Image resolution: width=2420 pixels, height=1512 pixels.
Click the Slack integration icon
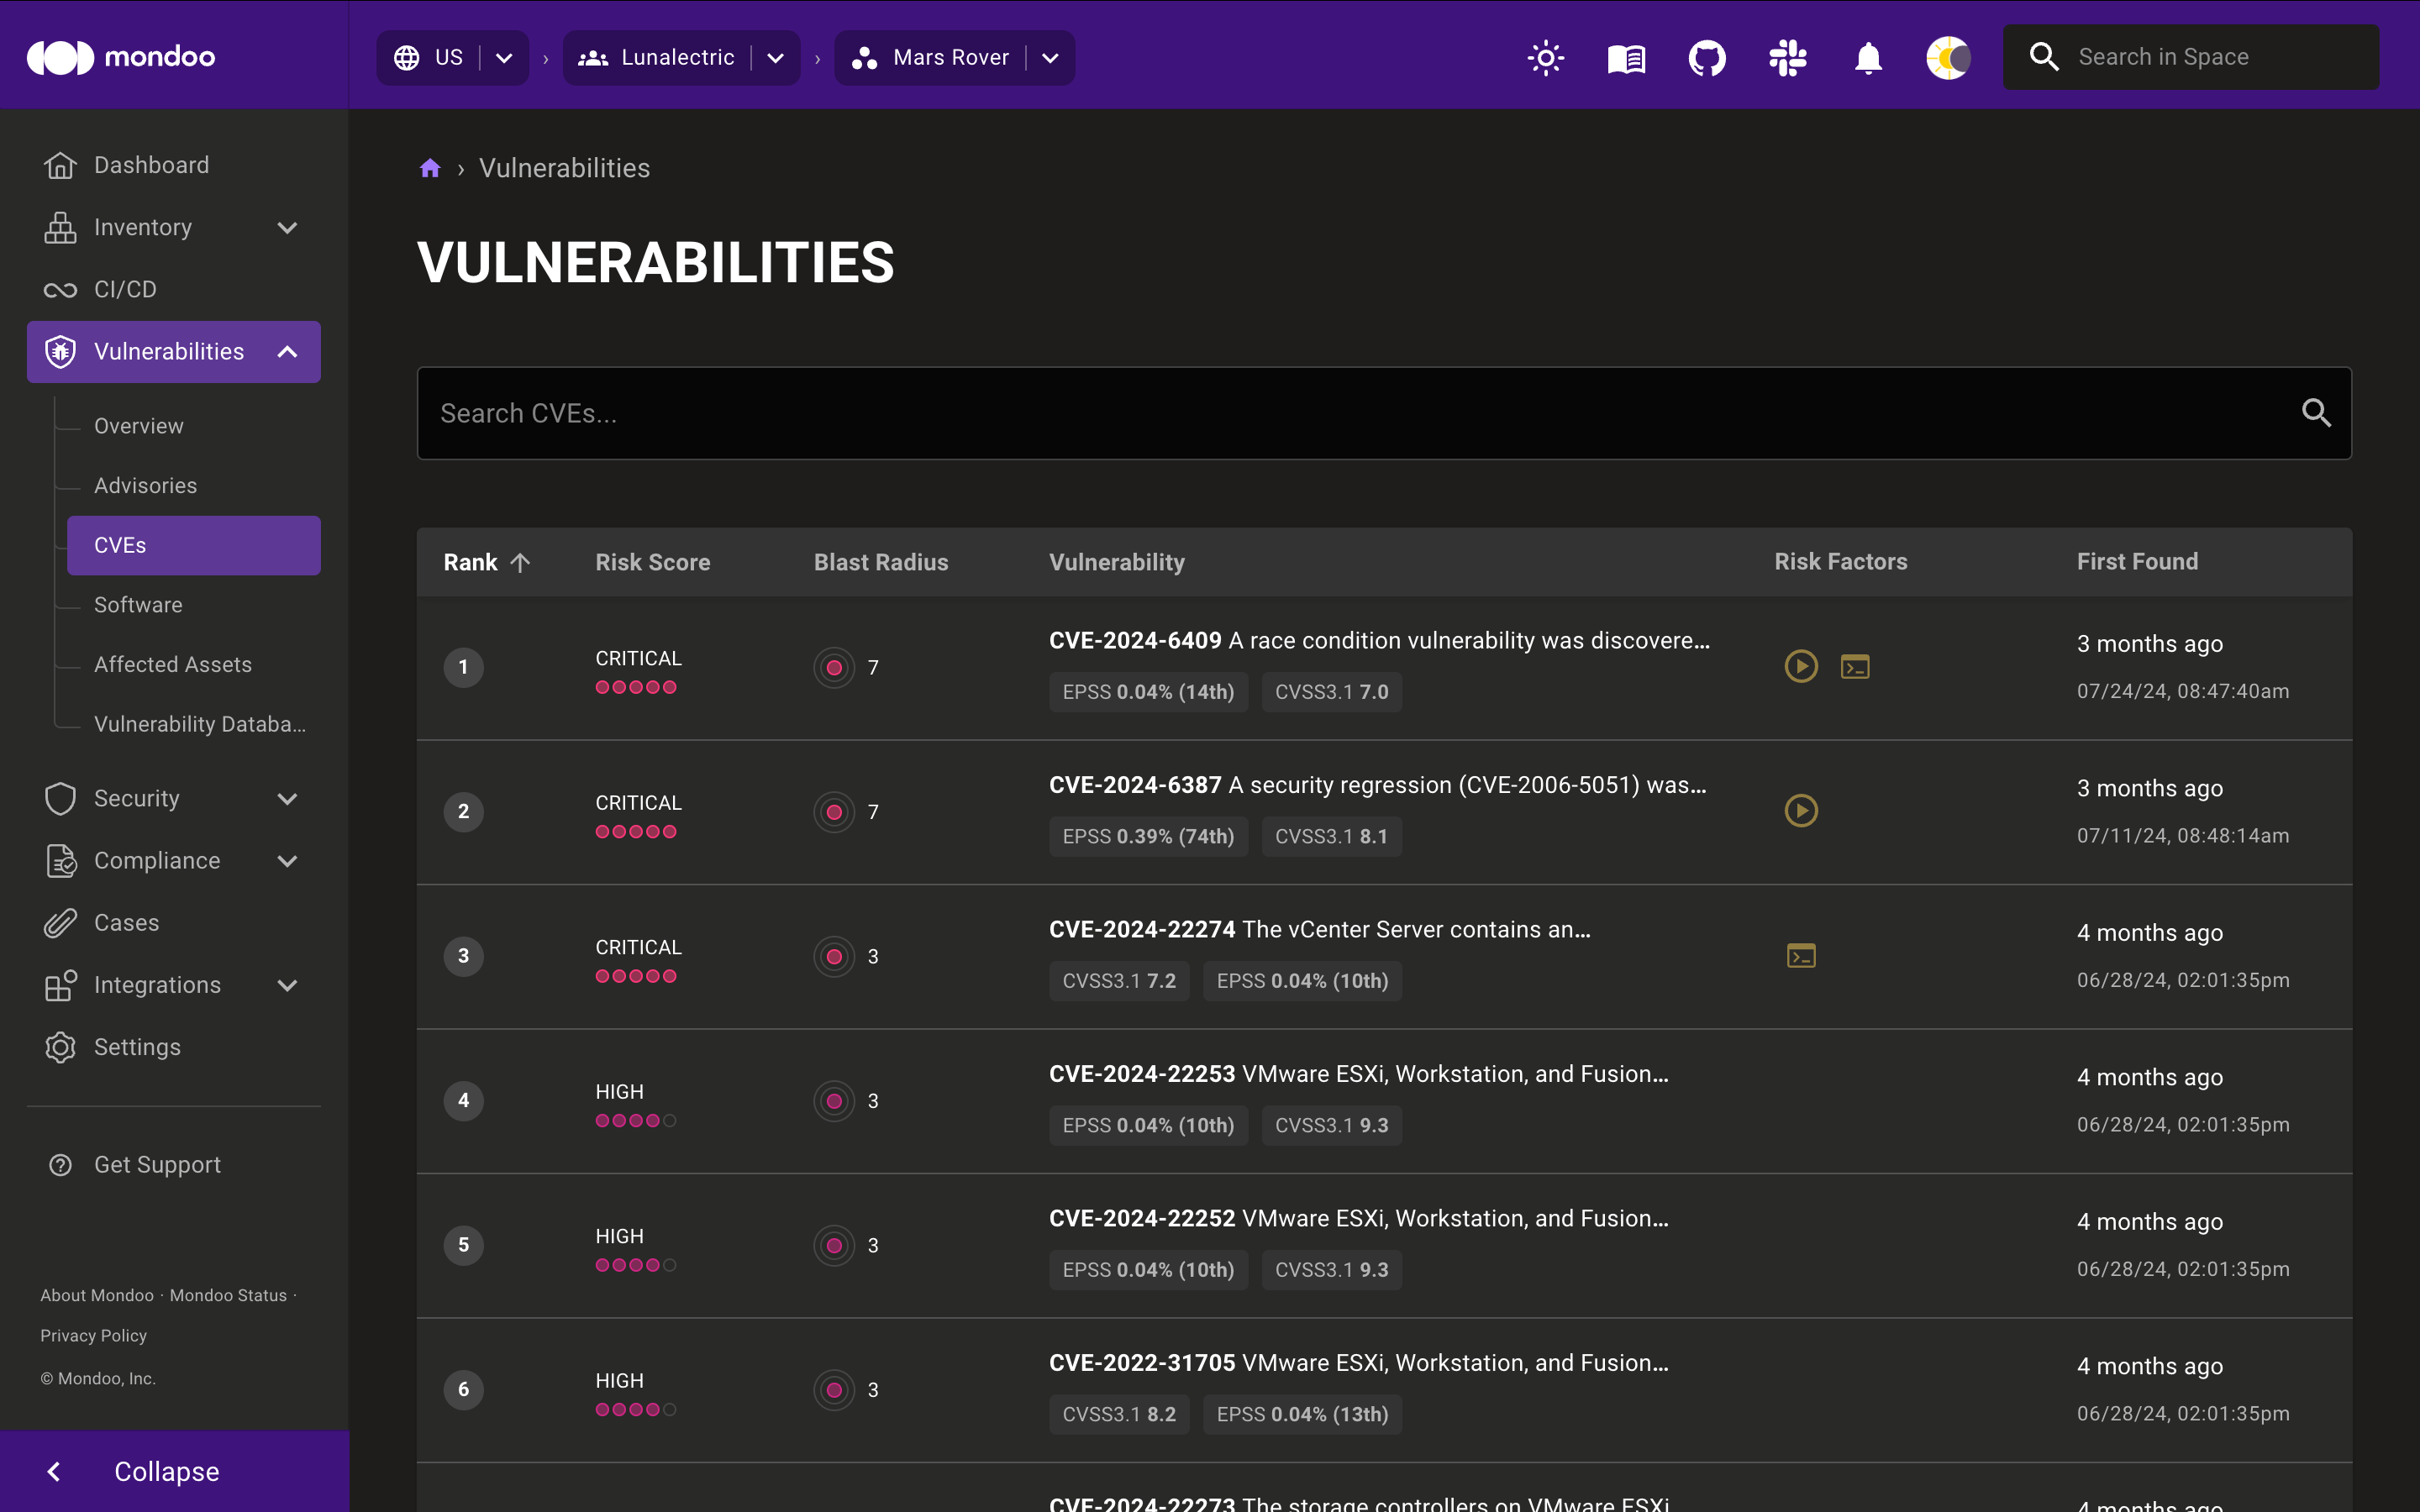pyautogui.click(x=1787, y=57)
